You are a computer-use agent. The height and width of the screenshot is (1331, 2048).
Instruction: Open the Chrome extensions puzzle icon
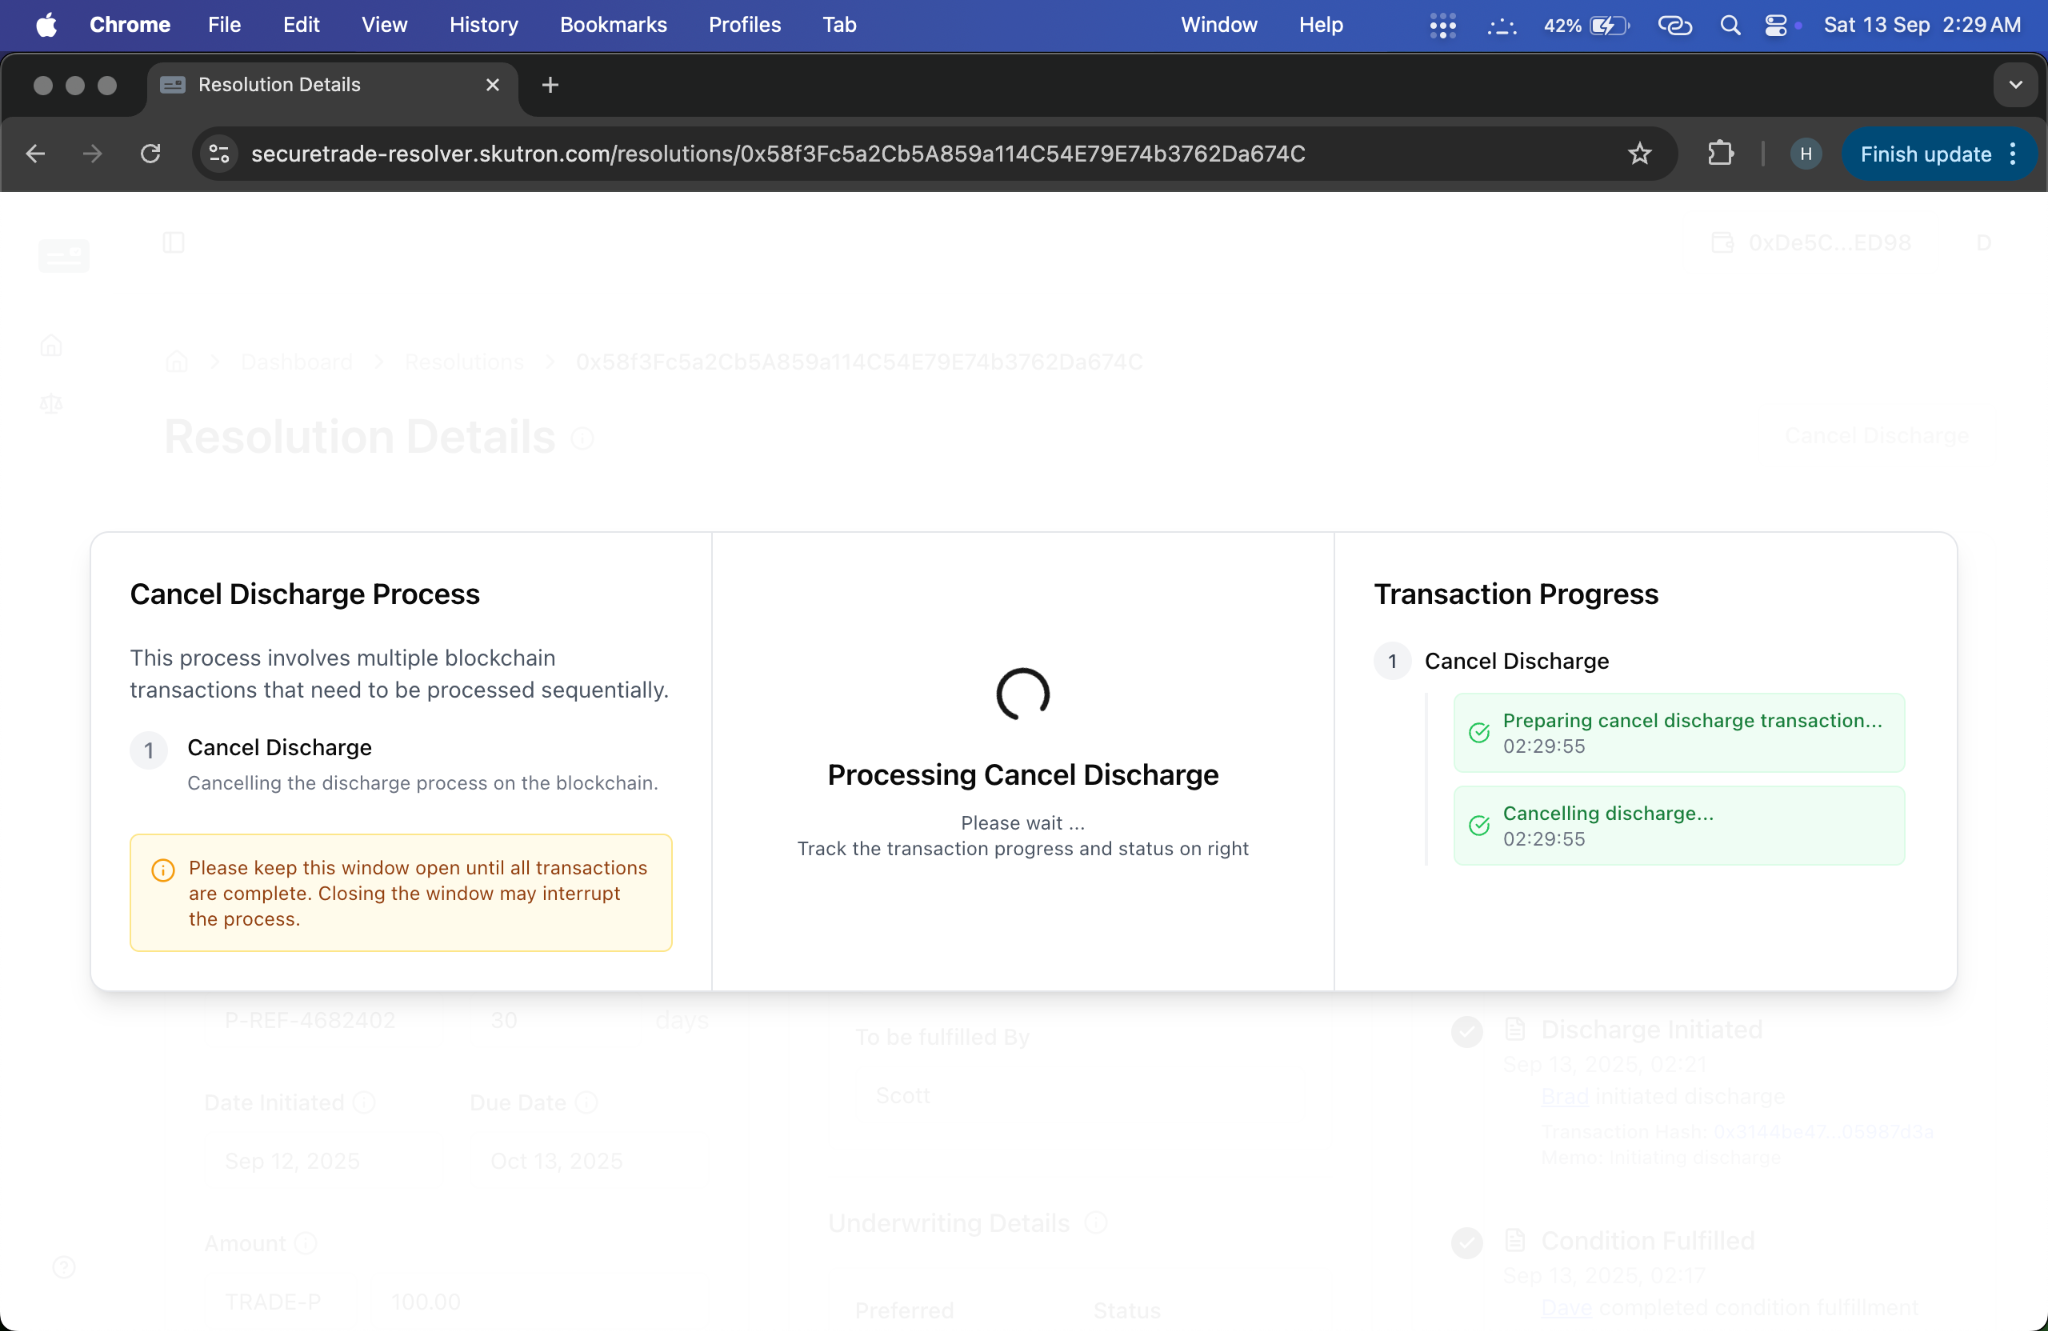pos(1721,154)
